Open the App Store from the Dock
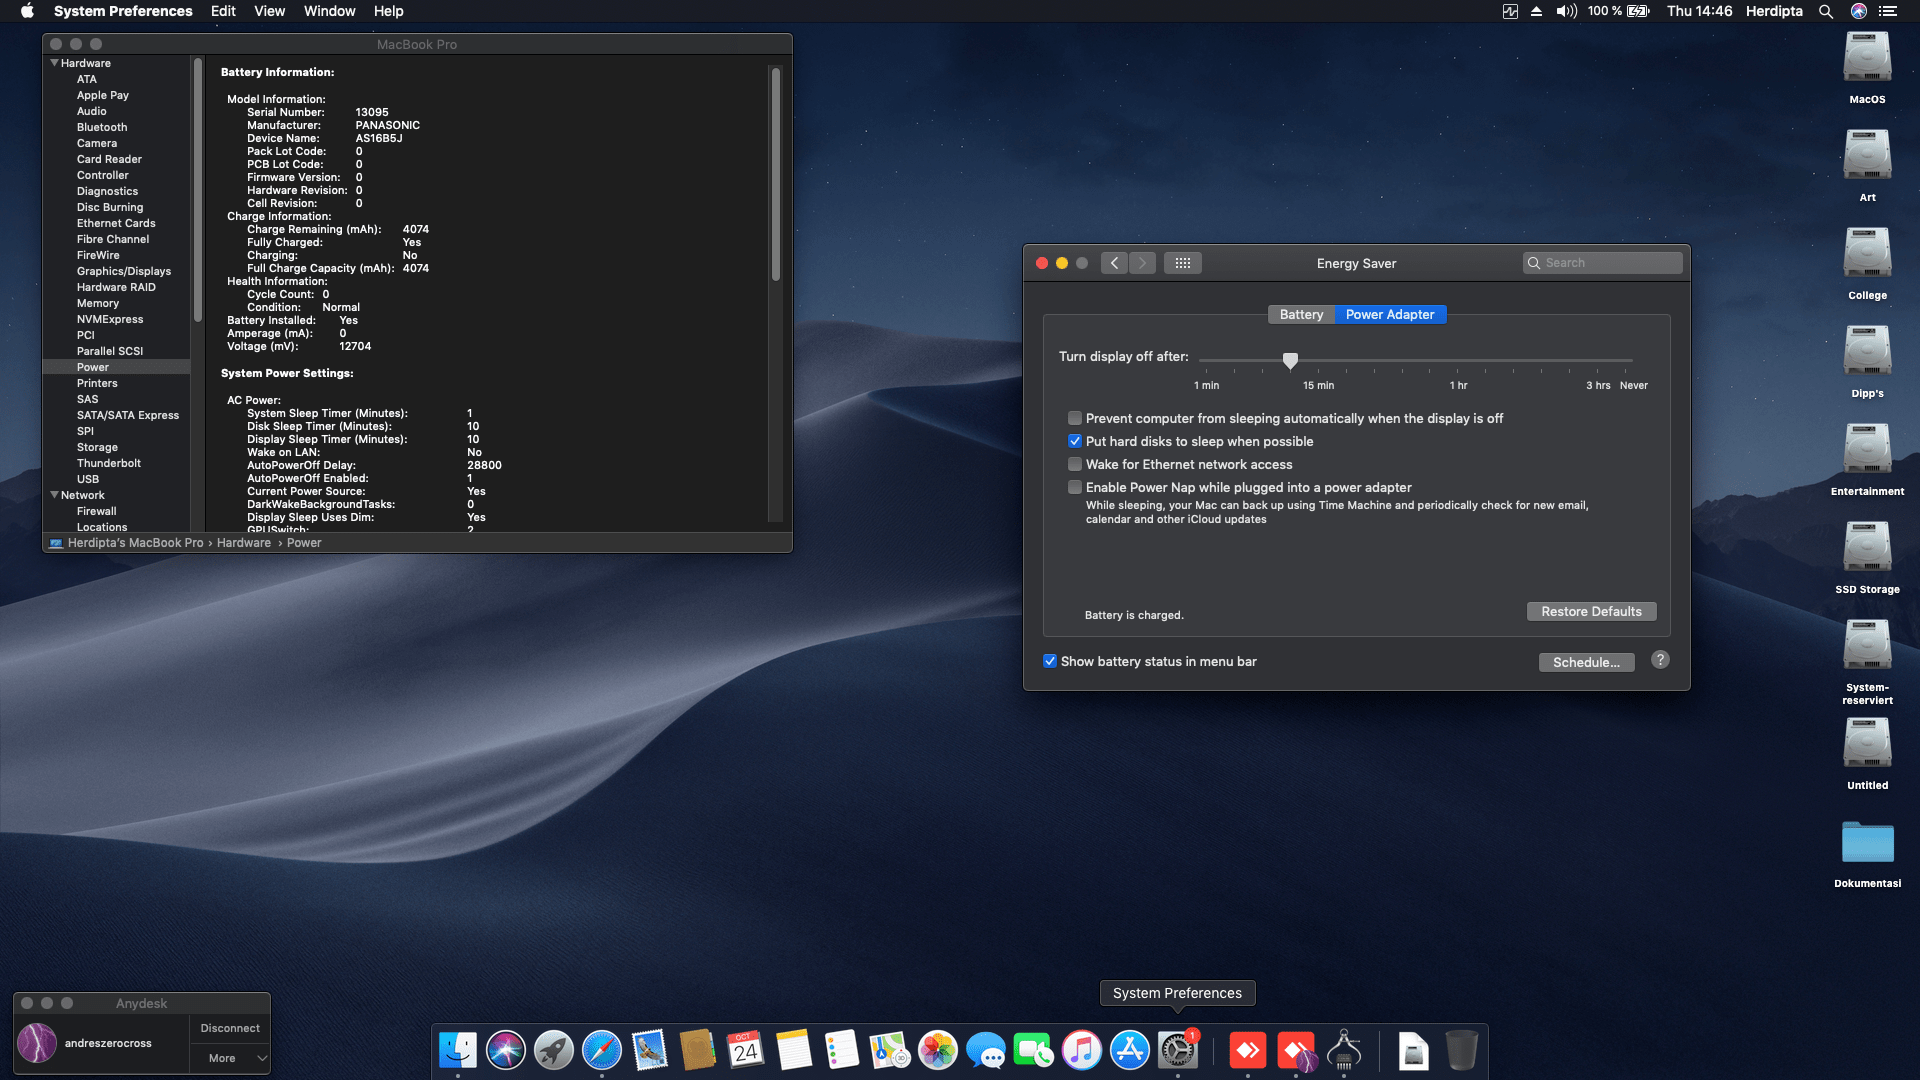1920x1080 pixels. coord(1128,1050)
